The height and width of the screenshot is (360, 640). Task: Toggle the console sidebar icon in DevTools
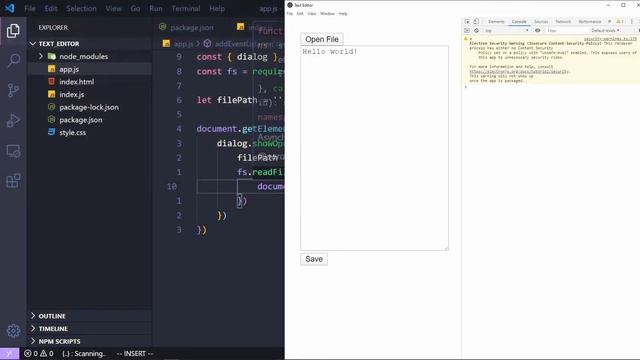[x=467, y=31]
